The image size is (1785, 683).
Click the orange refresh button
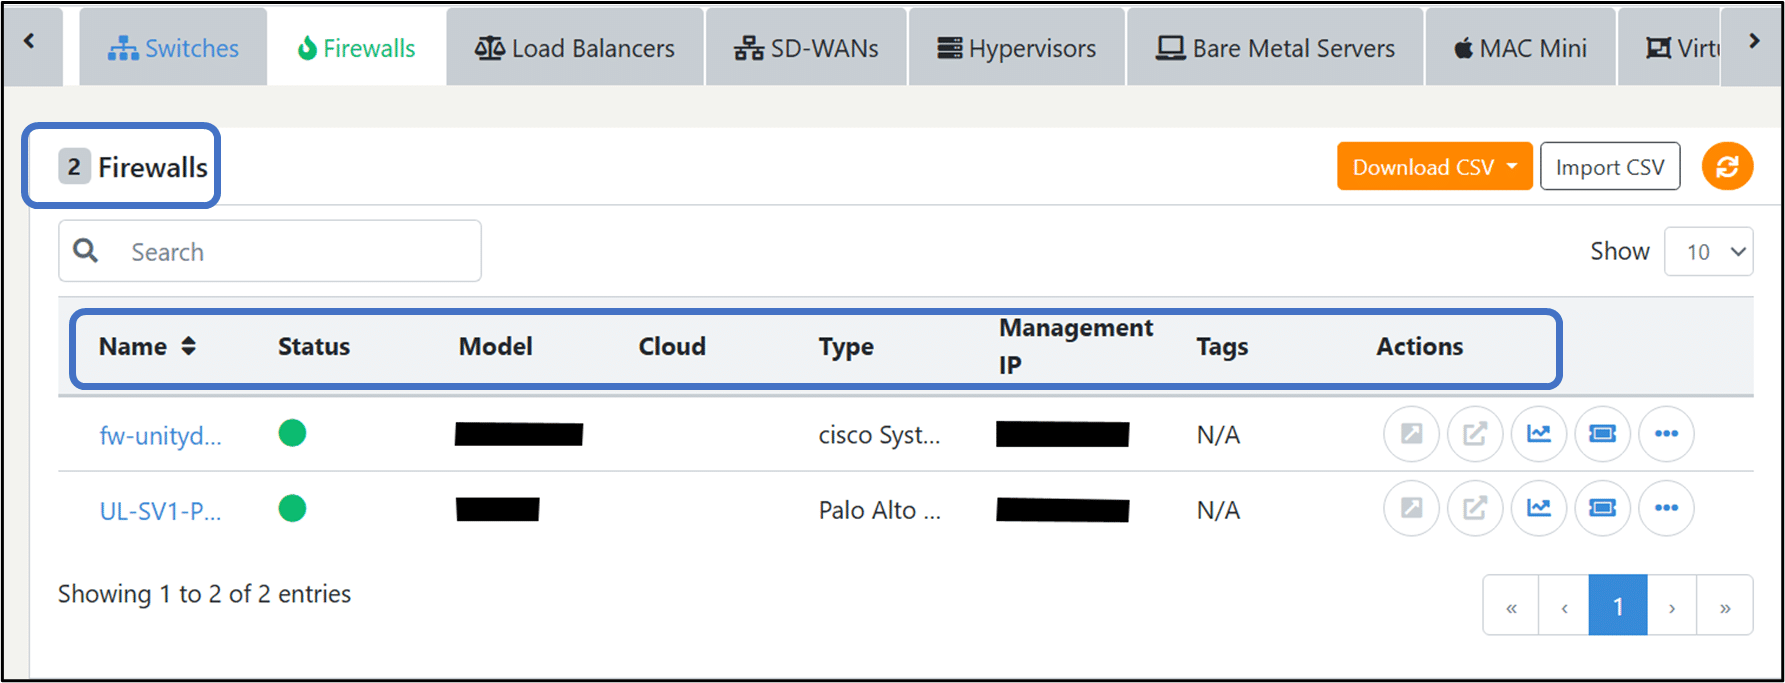coord(1727,166)
